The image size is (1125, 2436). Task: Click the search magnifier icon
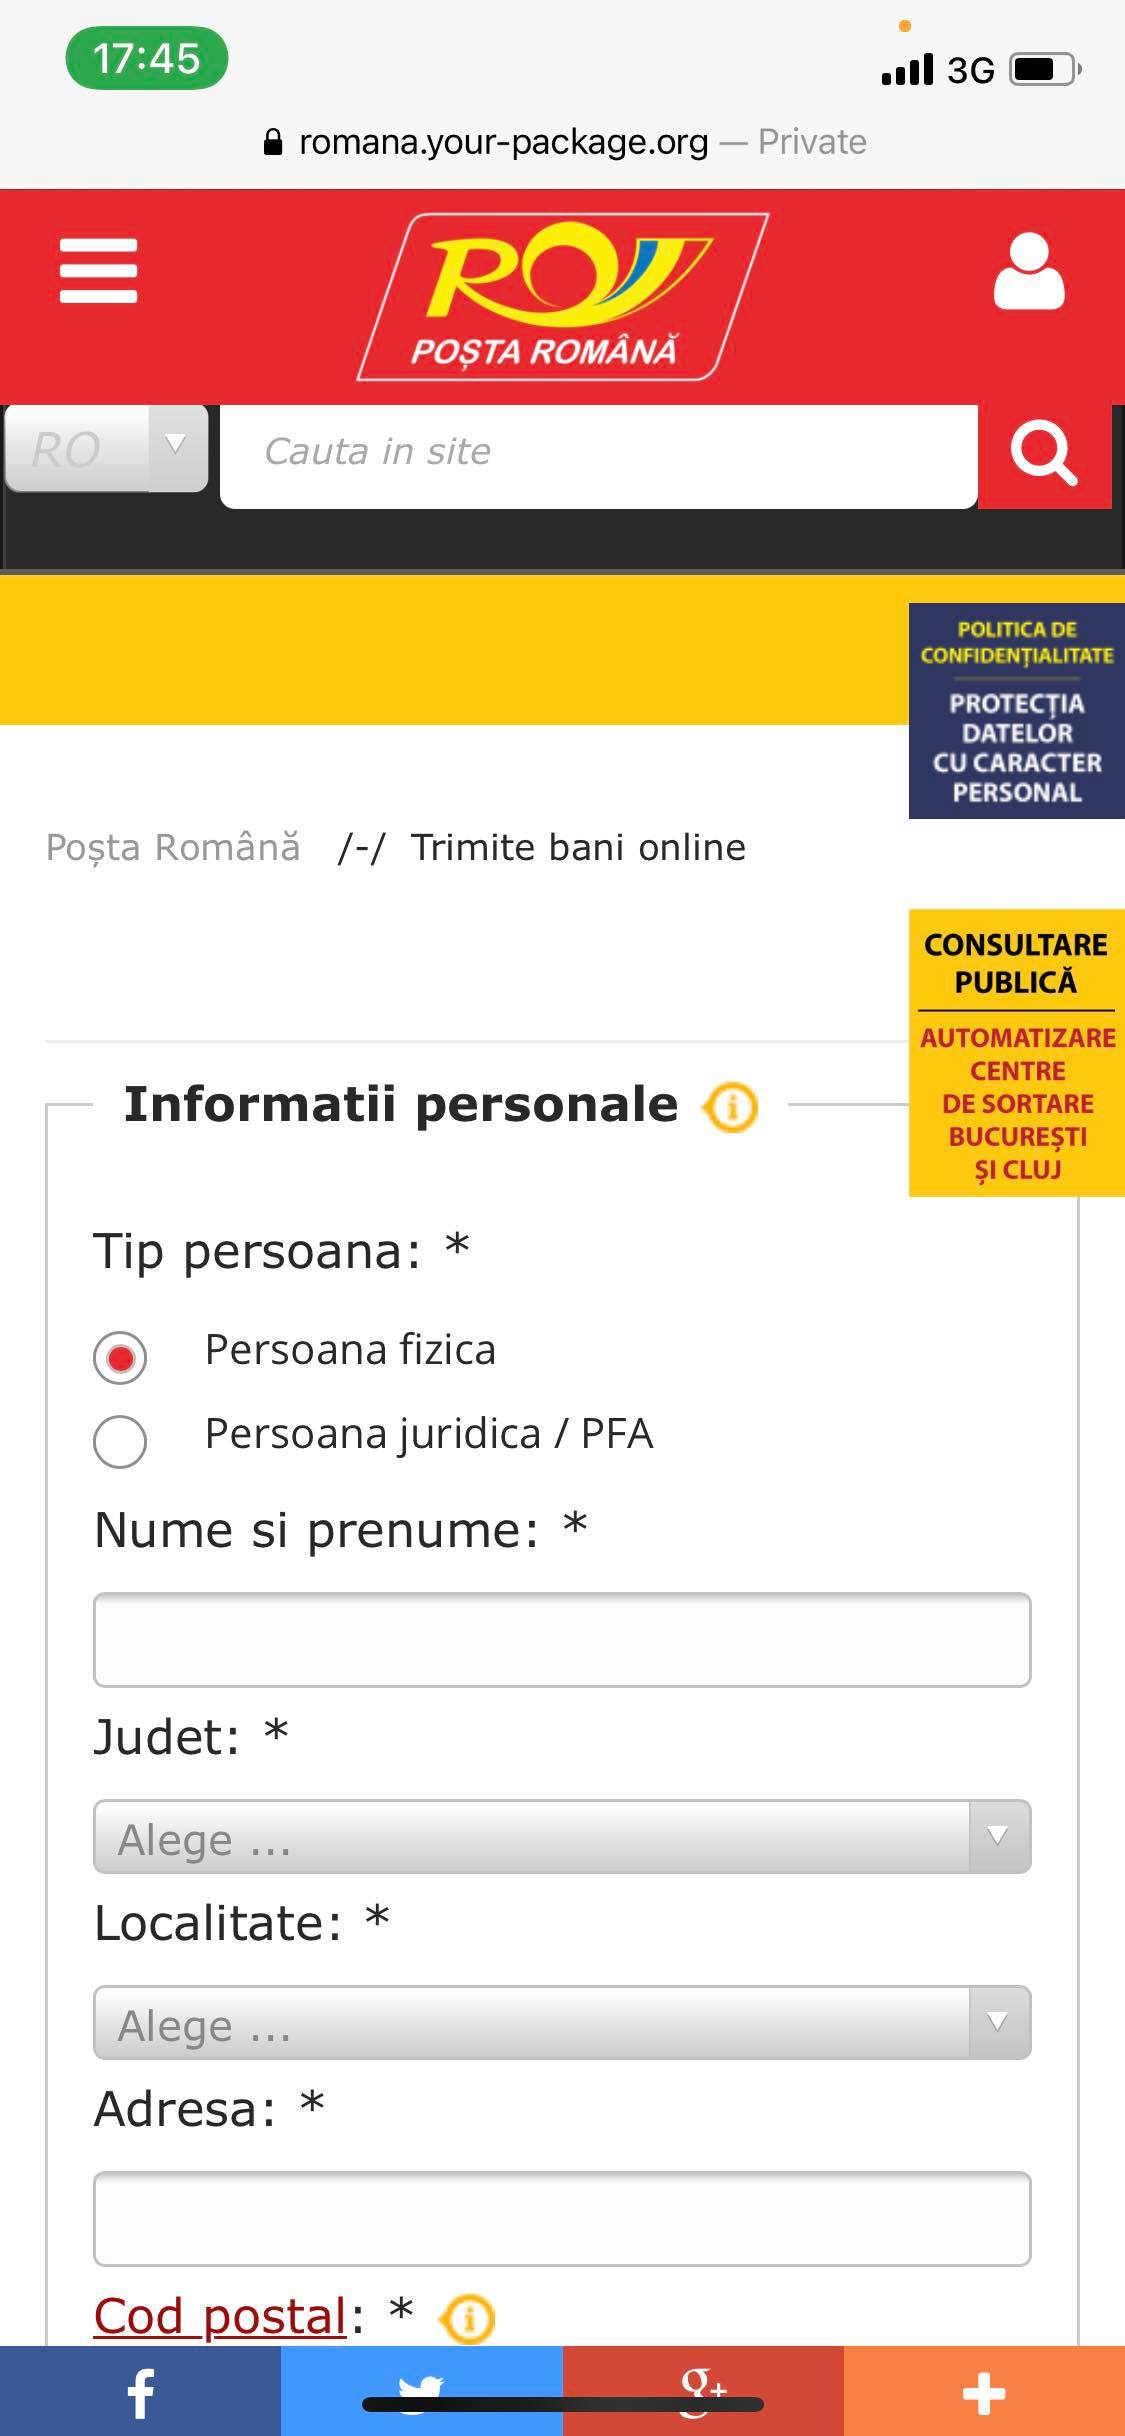point(1045,455)
